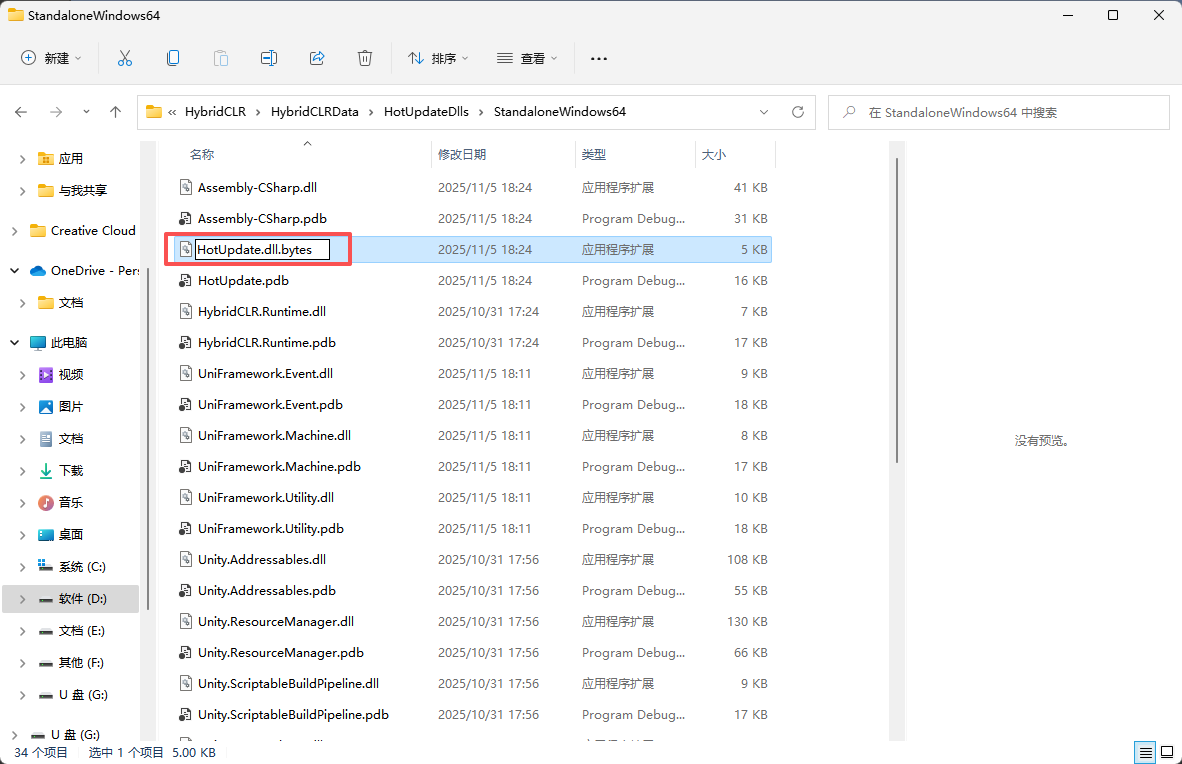Image resolution: width=1182 pixels, height=764 pixels.
Task: Open the 查看 (View) dropdown
Action: point(527,58)
